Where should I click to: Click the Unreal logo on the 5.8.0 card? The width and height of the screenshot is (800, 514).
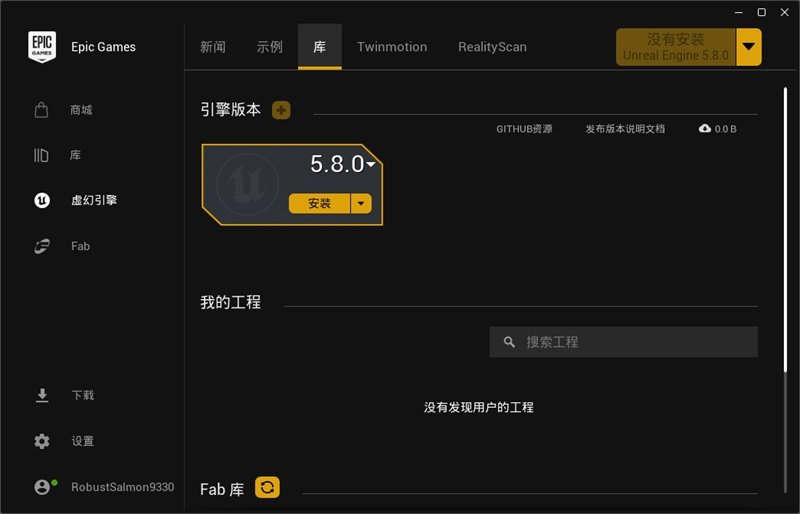coord(247,184)
